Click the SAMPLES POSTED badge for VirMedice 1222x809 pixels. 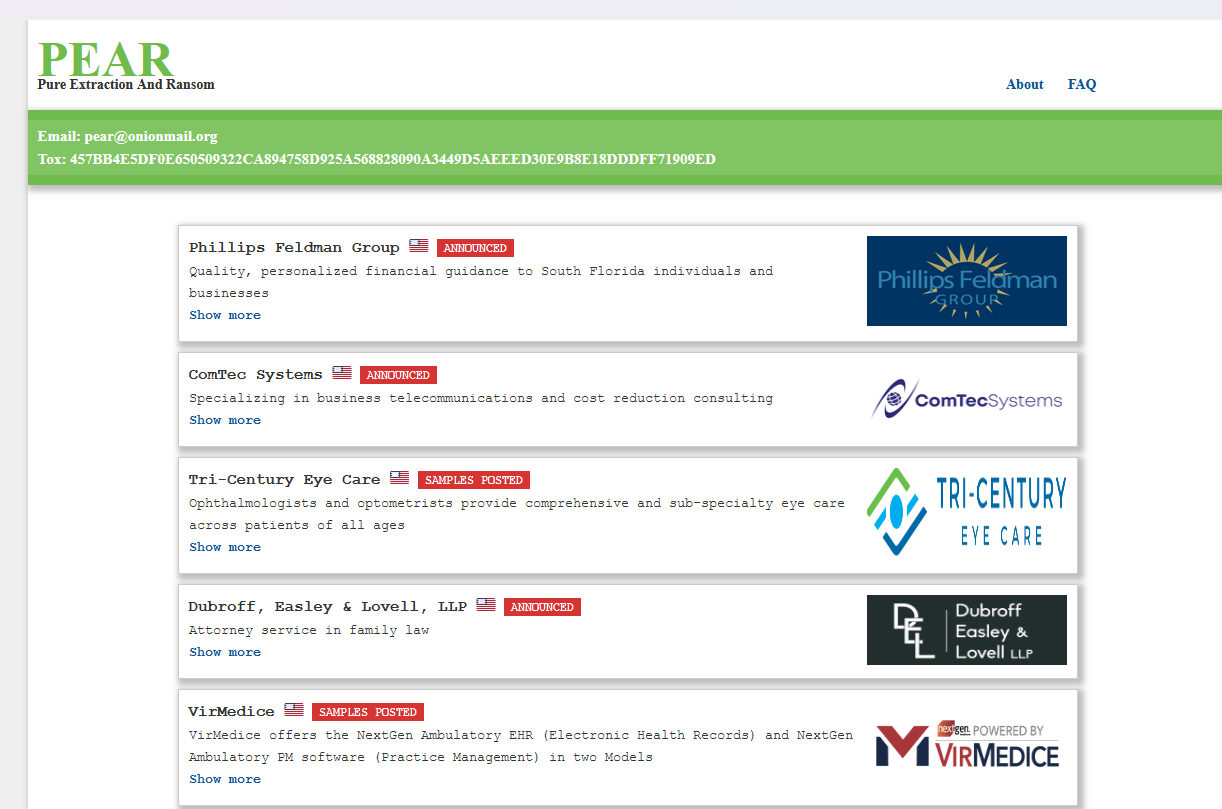[x=368, y=712]
